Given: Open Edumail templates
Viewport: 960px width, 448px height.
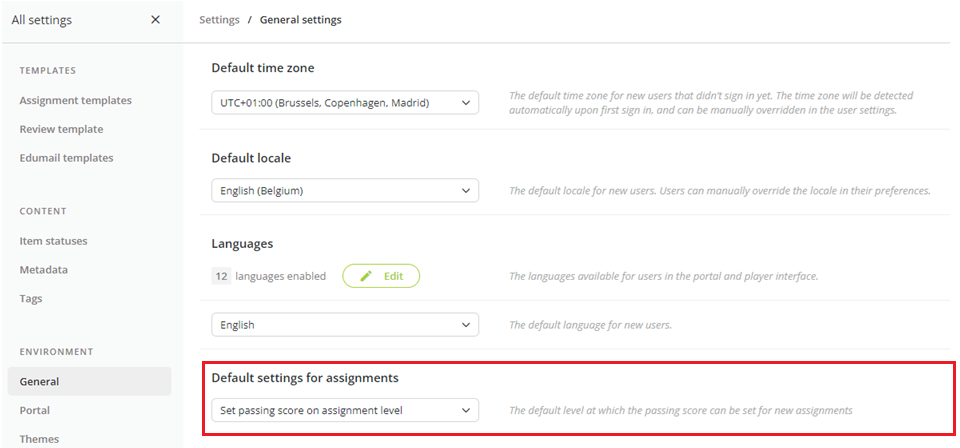Looking at the screenshot, I should click(66, 158).
